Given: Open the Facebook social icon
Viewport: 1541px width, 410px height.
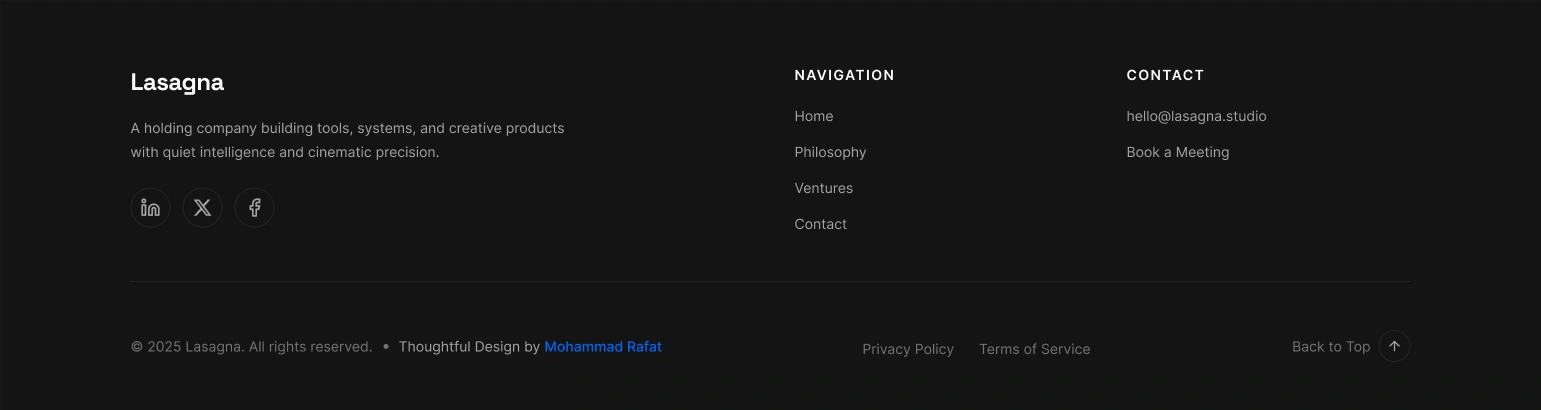Looking at the screenshot, I should [254, 208].
